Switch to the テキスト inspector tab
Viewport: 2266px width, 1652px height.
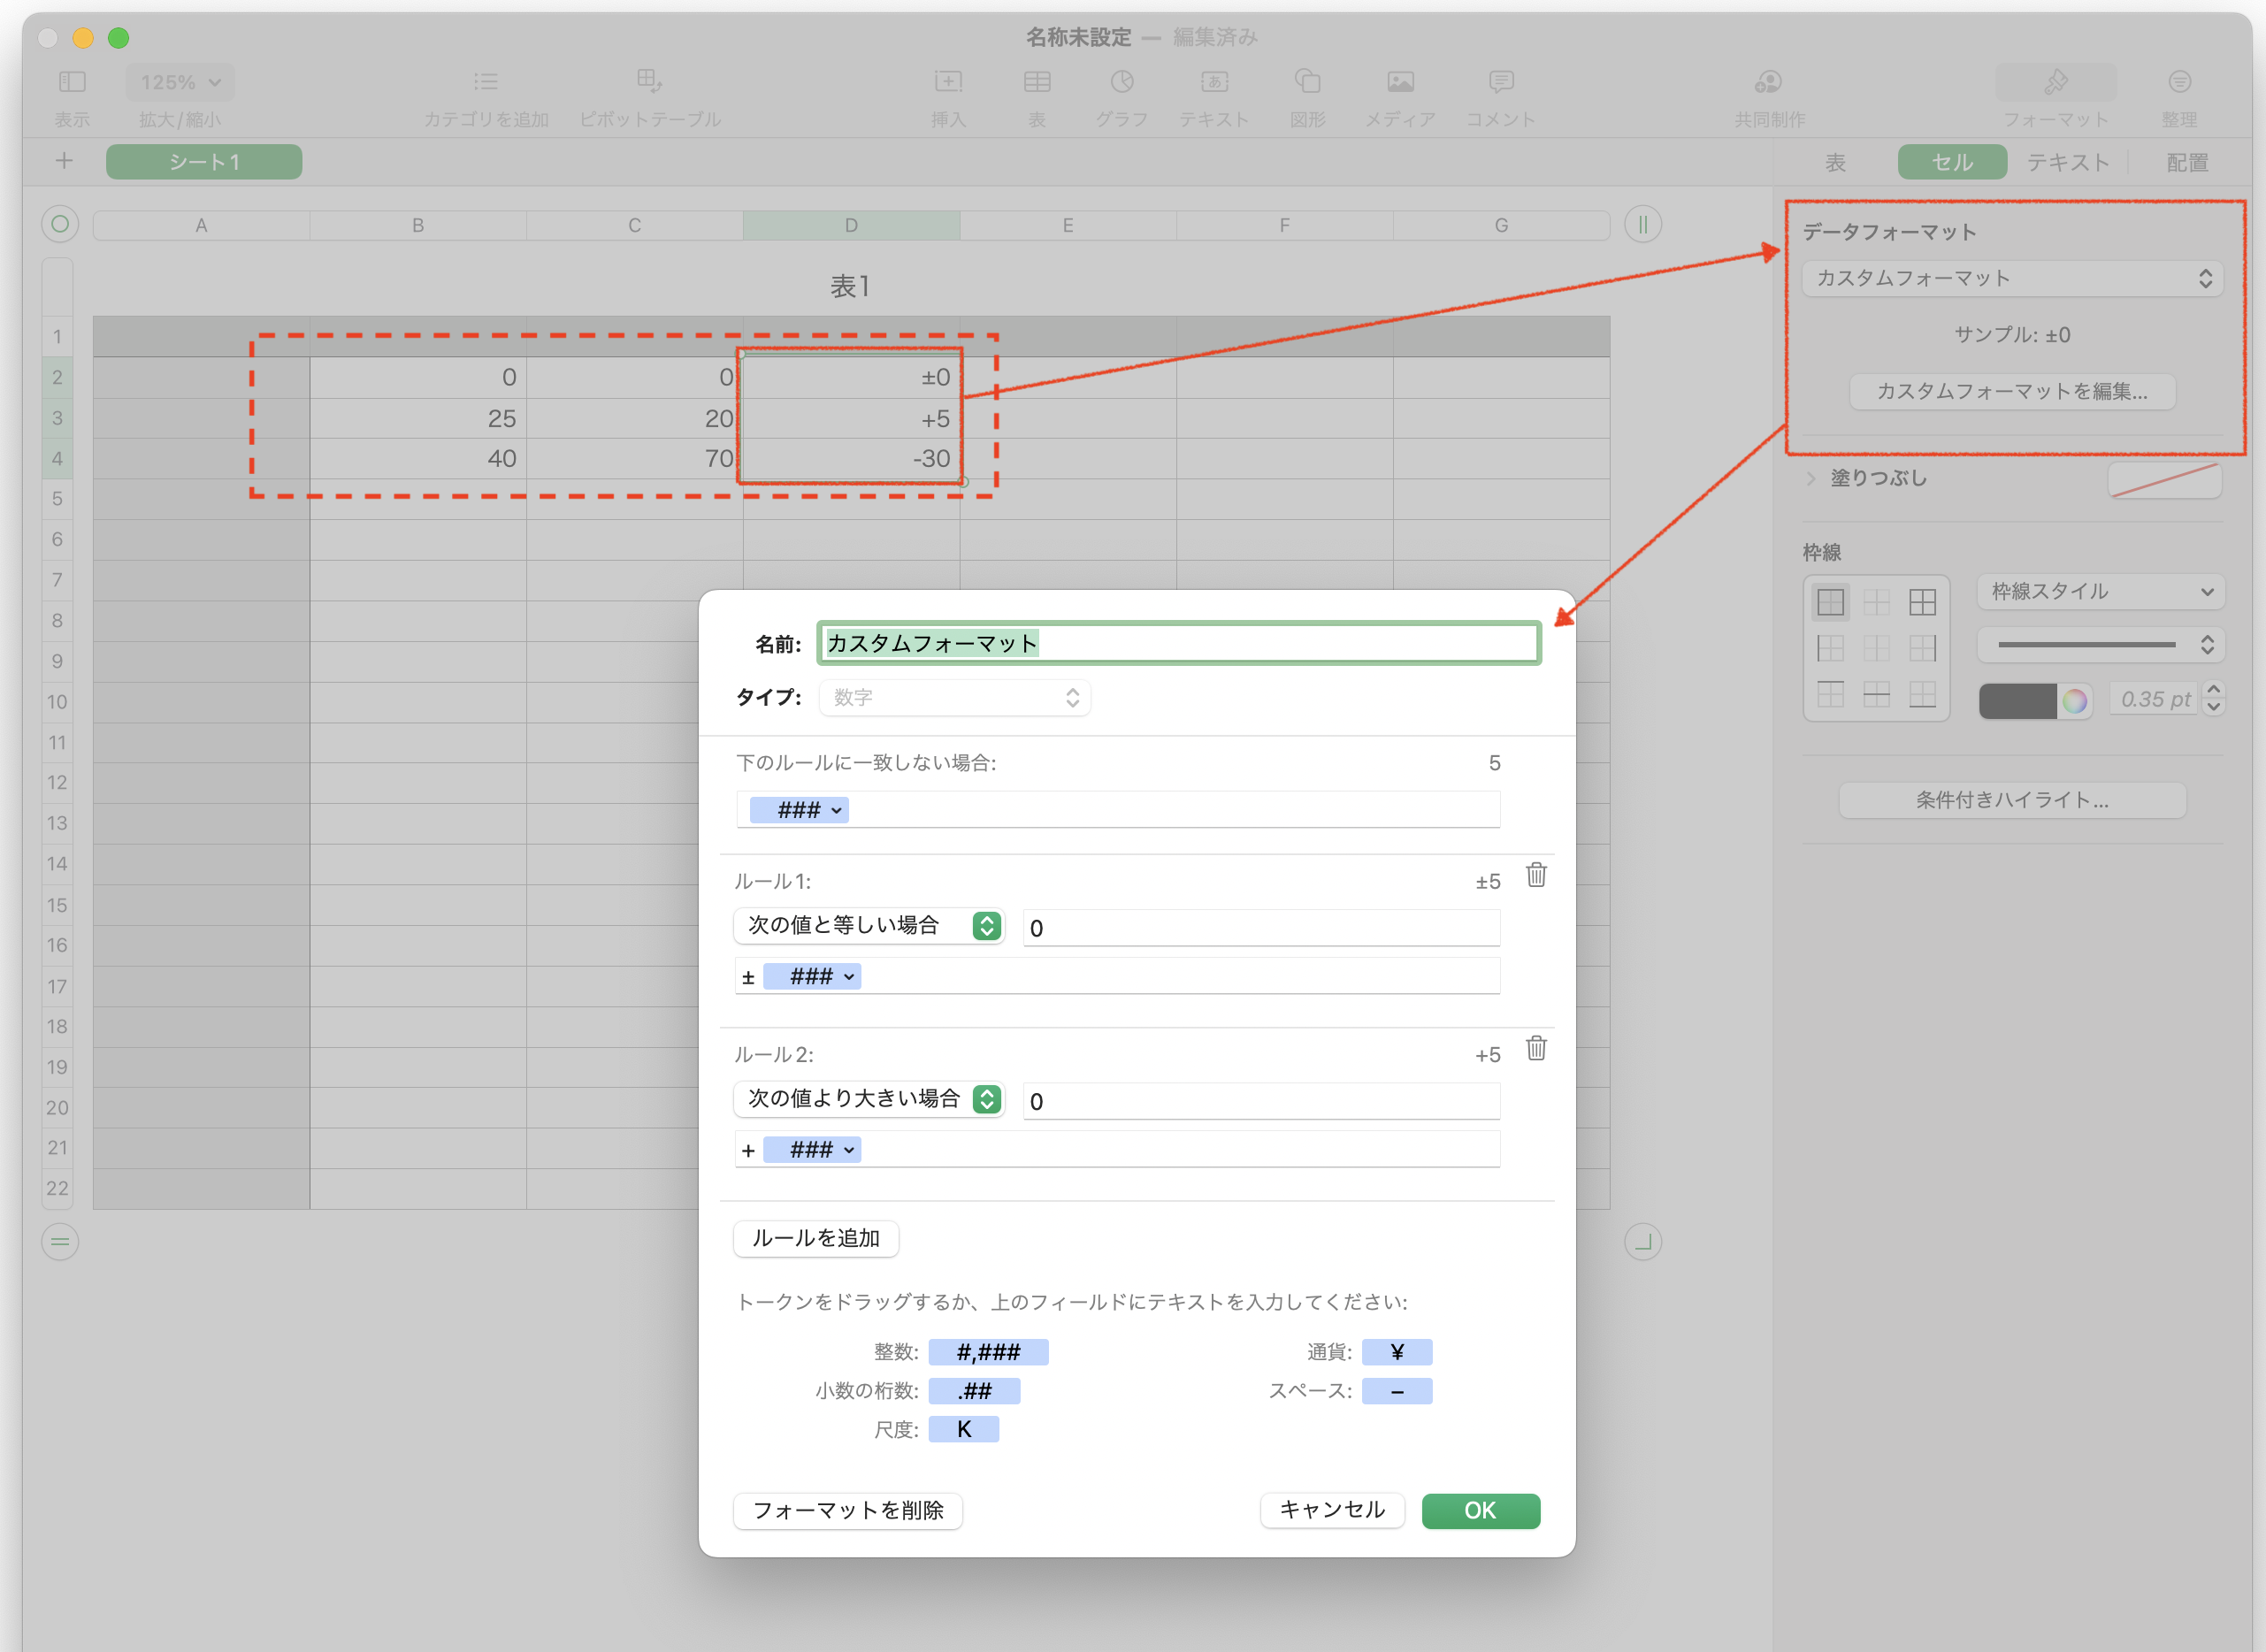pos(2067,162)
